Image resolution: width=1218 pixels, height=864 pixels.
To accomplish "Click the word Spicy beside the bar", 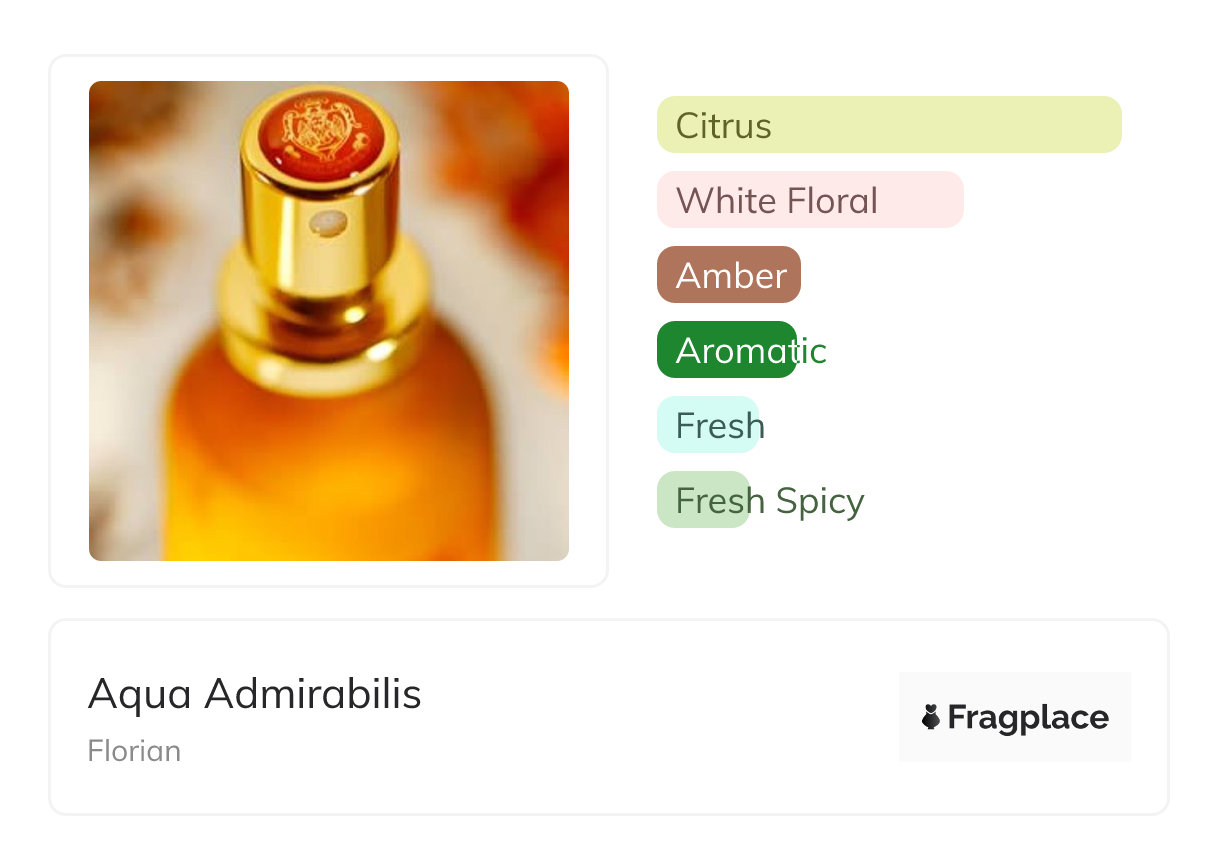I will (x=818, y=501).
